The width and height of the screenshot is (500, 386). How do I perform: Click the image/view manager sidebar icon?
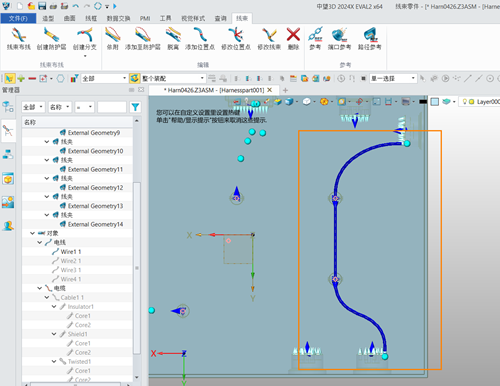[x=8, y=202]
